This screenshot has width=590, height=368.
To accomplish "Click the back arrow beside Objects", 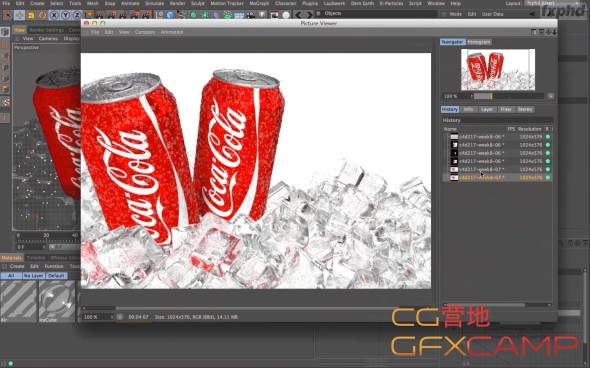I will coord(298,14).
